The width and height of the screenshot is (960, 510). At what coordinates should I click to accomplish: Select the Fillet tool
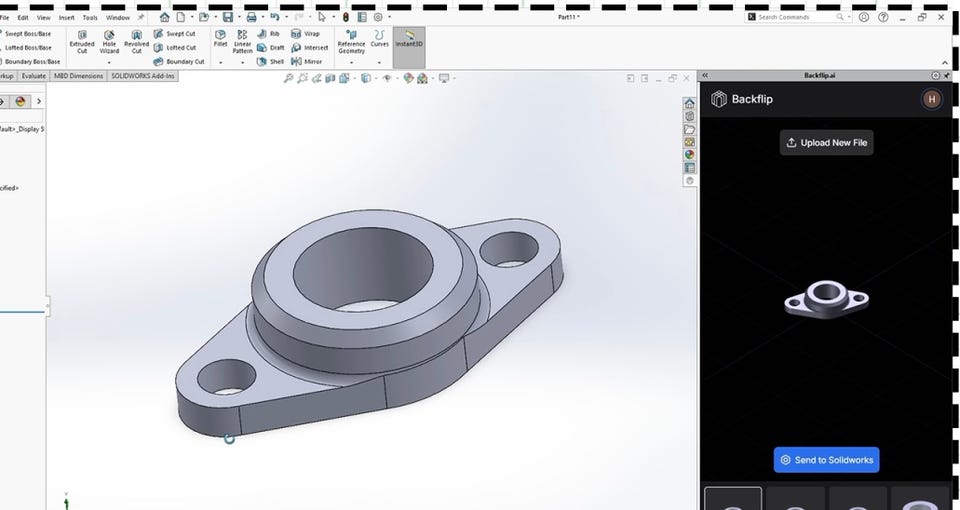(220, 38)
